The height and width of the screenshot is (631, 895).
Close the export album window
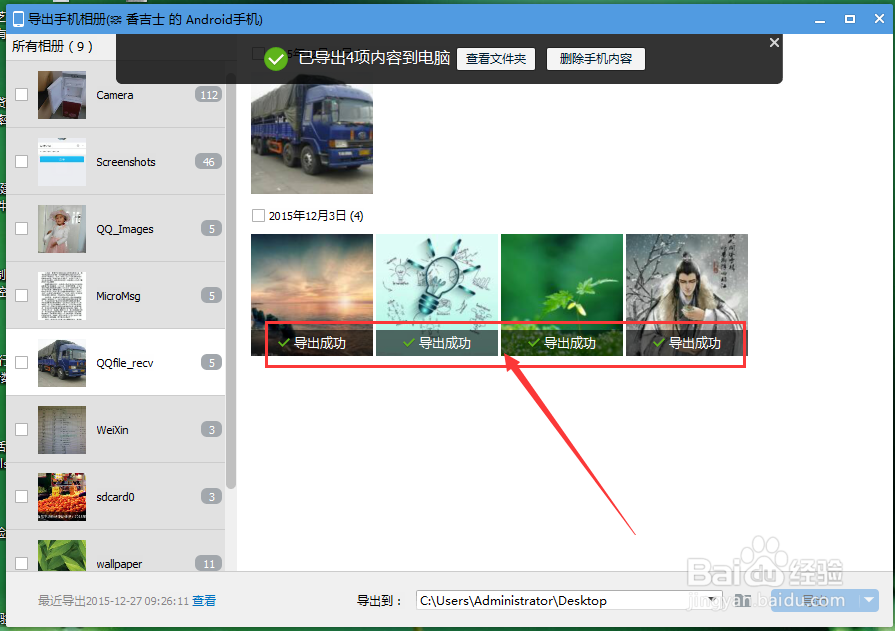(x=879, y=19)
